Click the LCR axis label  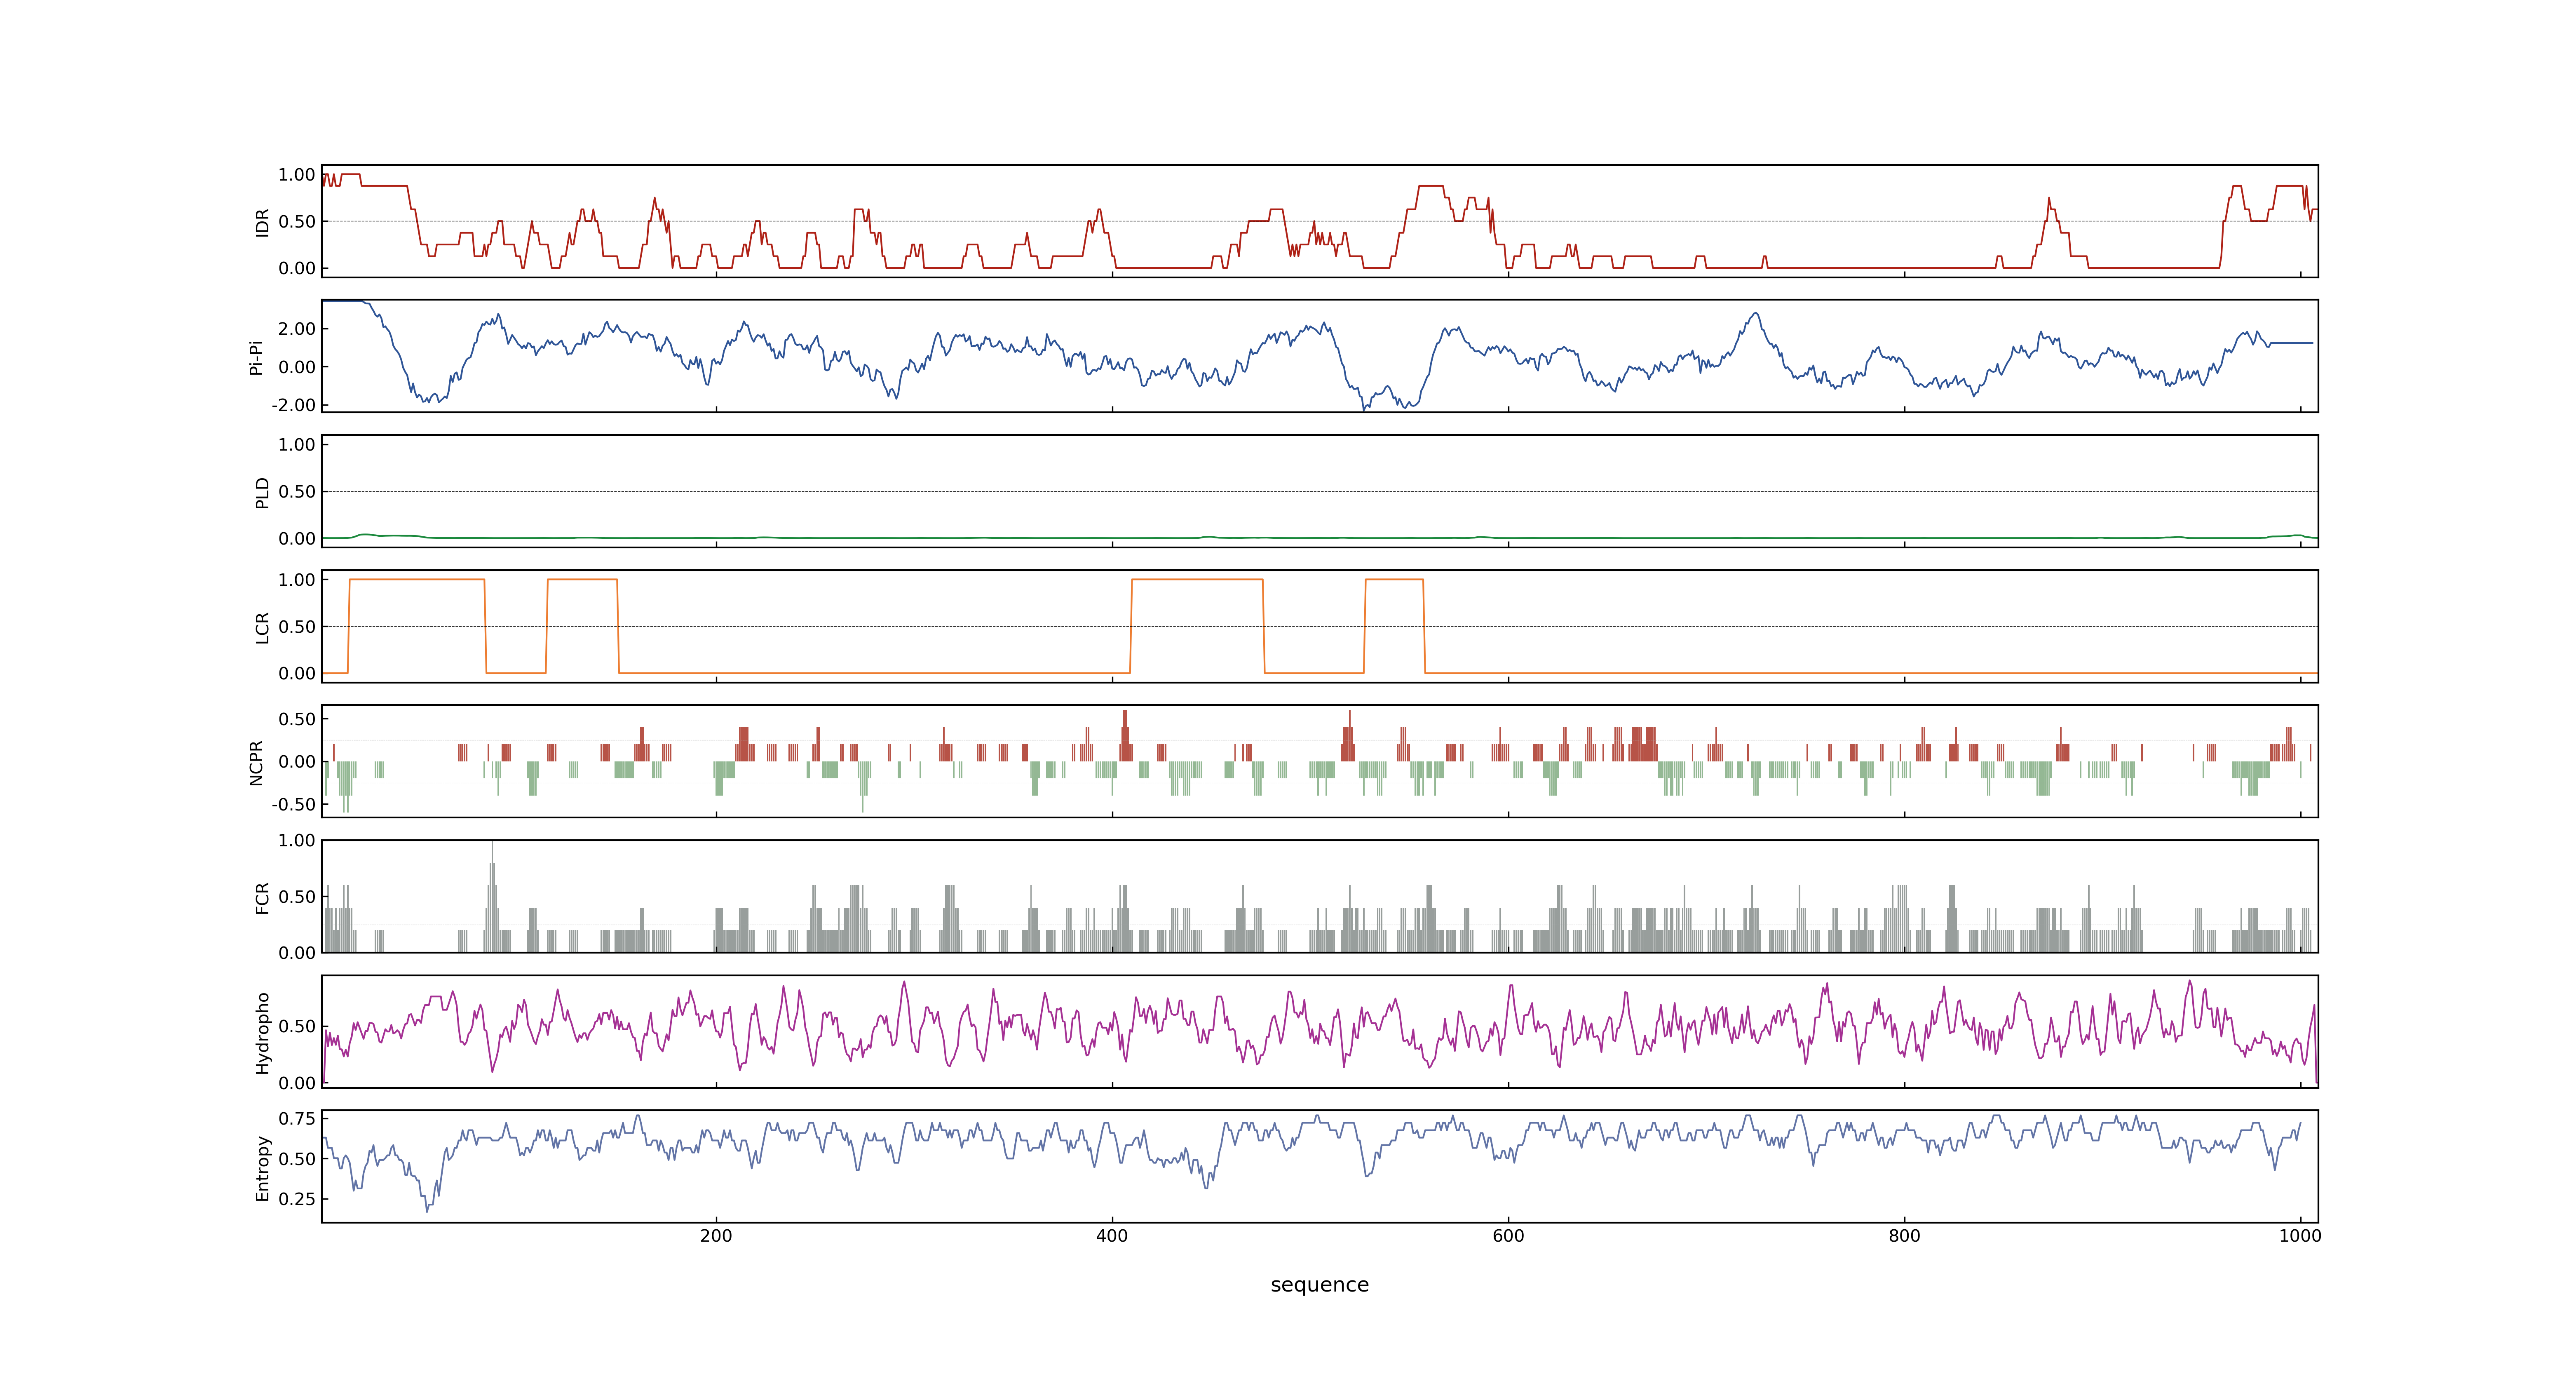point(262,627)
